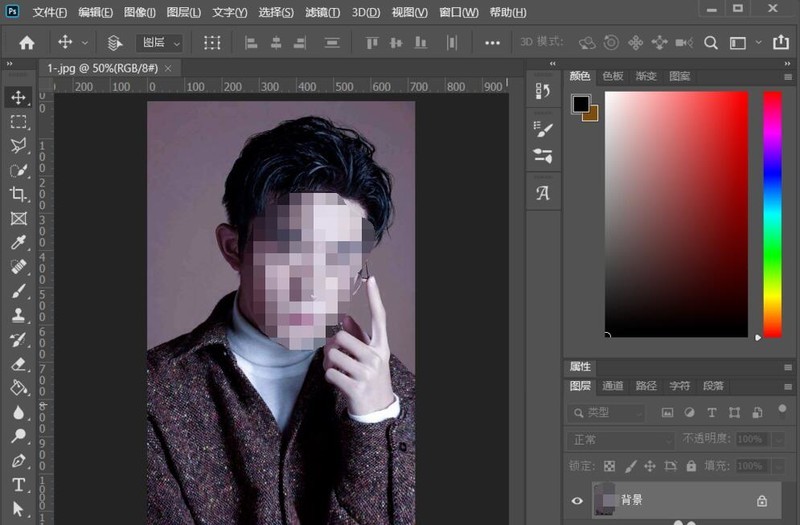The image size is (800, 525).
Task: Switch to the 通道 tab
Action: coord(612,386)
